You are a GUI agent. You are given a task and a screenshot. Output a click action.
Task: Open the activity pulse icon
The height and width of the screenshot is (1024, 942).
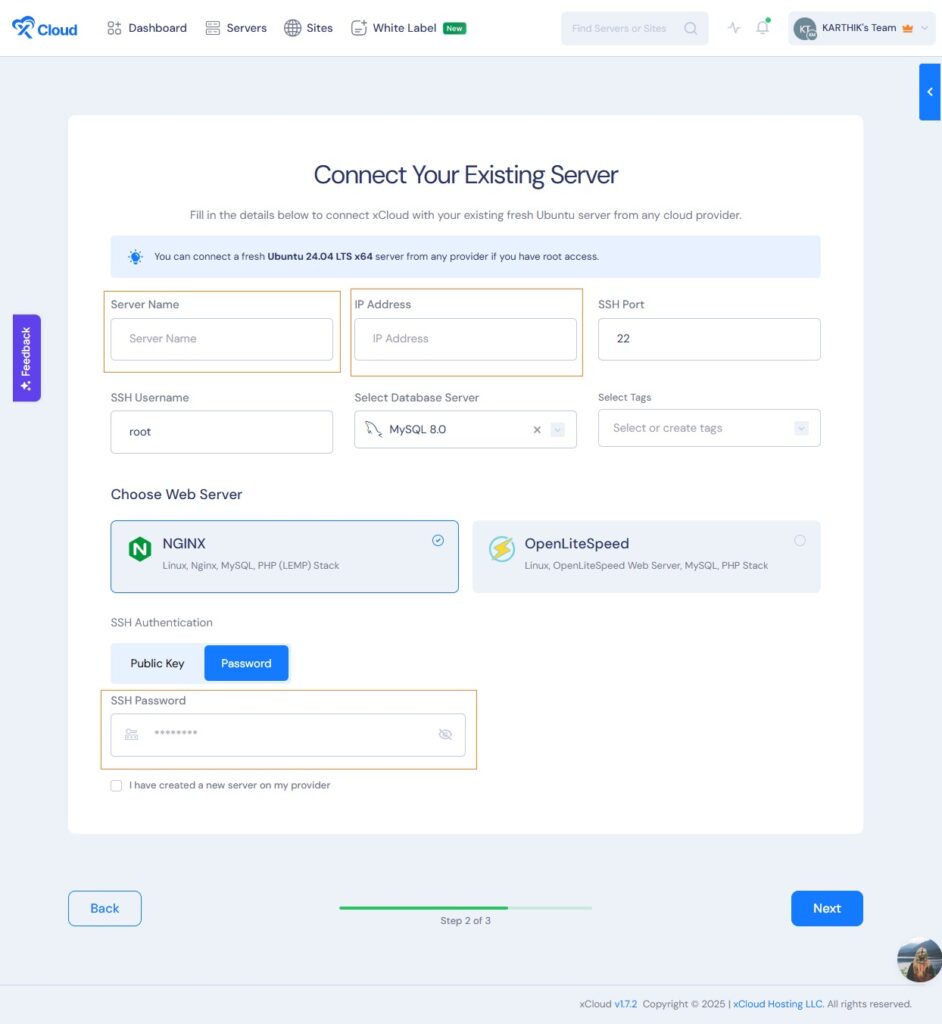point(734,27)
